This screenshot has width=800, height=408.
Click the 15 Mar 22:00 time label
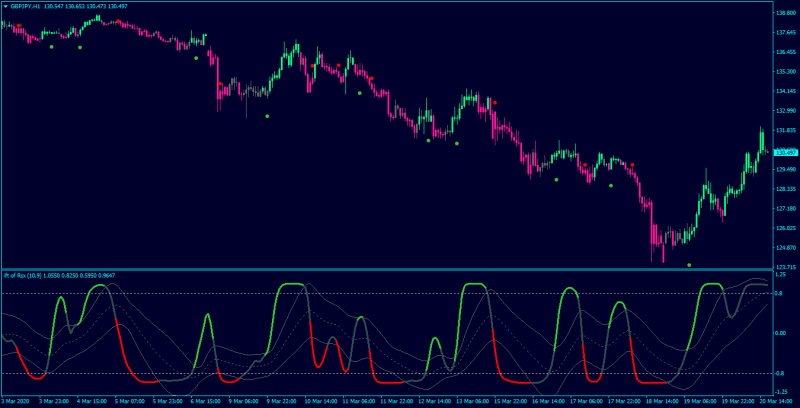click(511, 402)
